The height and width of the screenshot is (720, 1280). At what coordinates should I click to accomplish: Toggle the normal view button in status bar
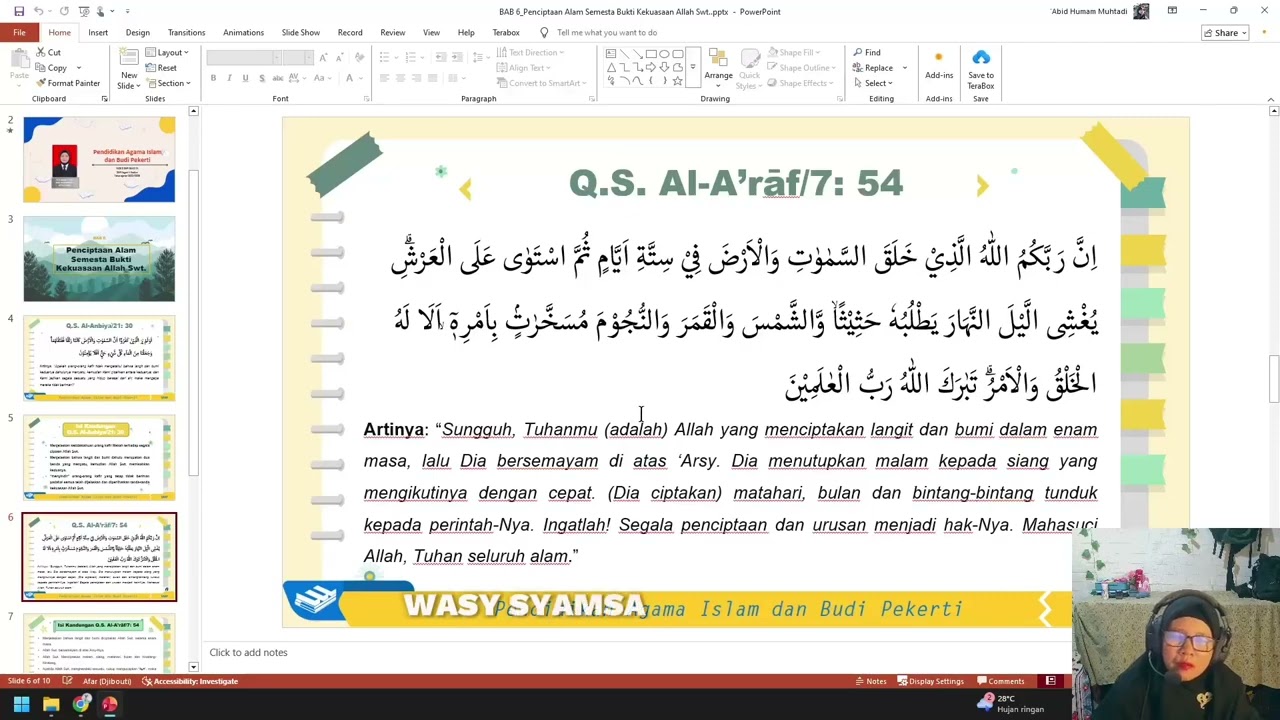pos(1051,681)
